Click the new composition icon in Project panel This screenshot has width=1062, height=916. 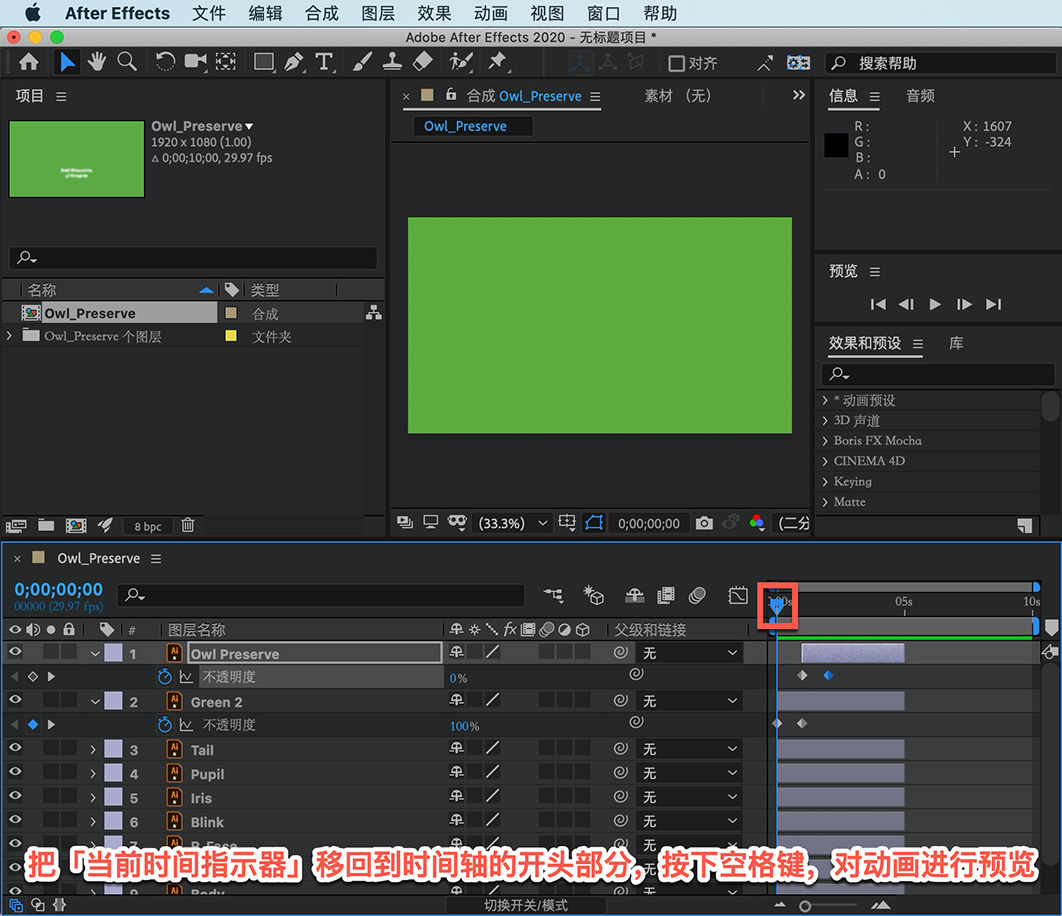[x=76, y=526]
